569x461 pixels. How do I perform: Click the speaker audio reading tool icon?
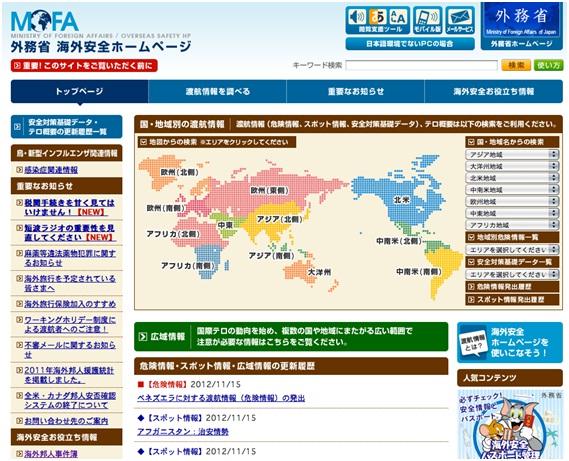click(x=357, y=17)
